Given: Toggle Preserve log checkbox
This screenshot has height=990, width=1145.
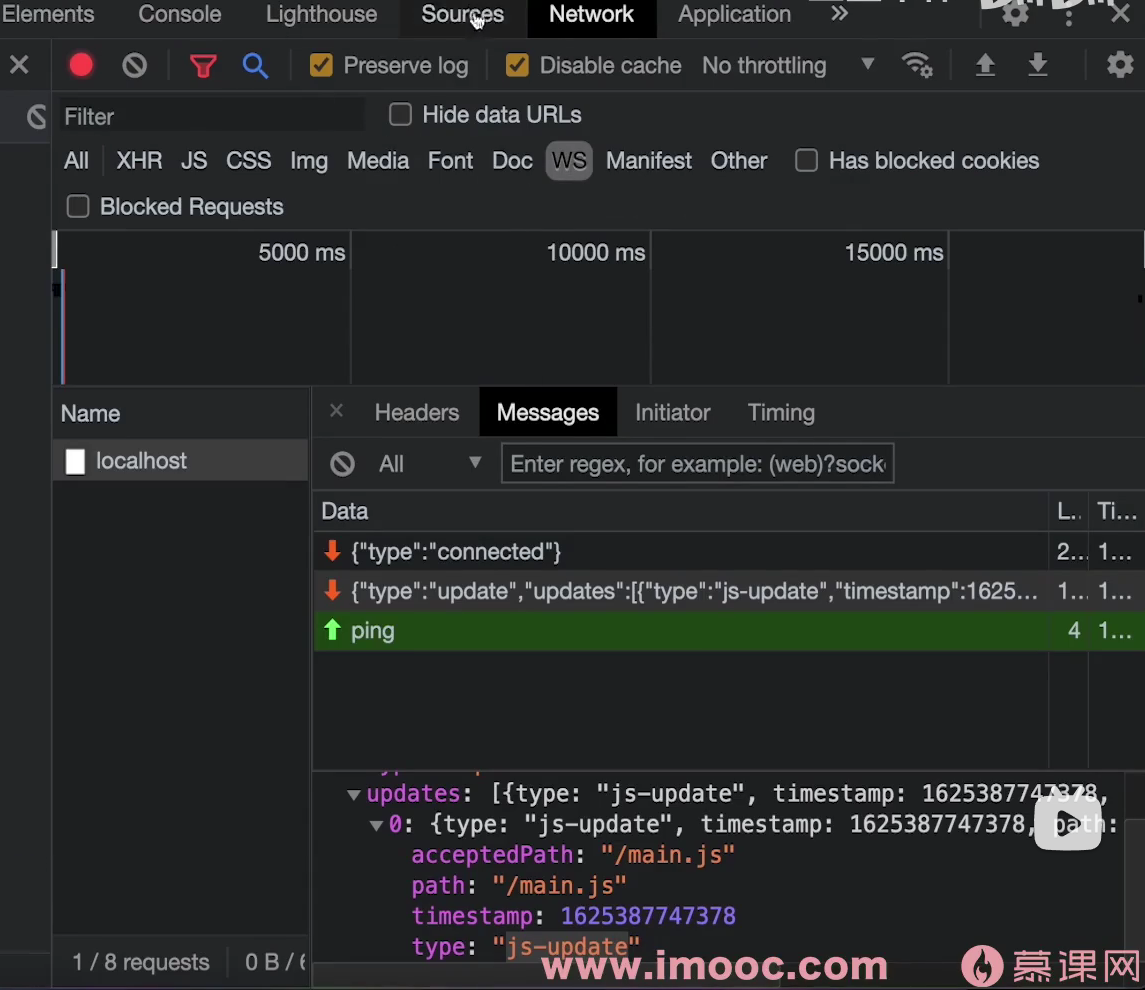Looking at the screenshot, I should click(321, 65).
